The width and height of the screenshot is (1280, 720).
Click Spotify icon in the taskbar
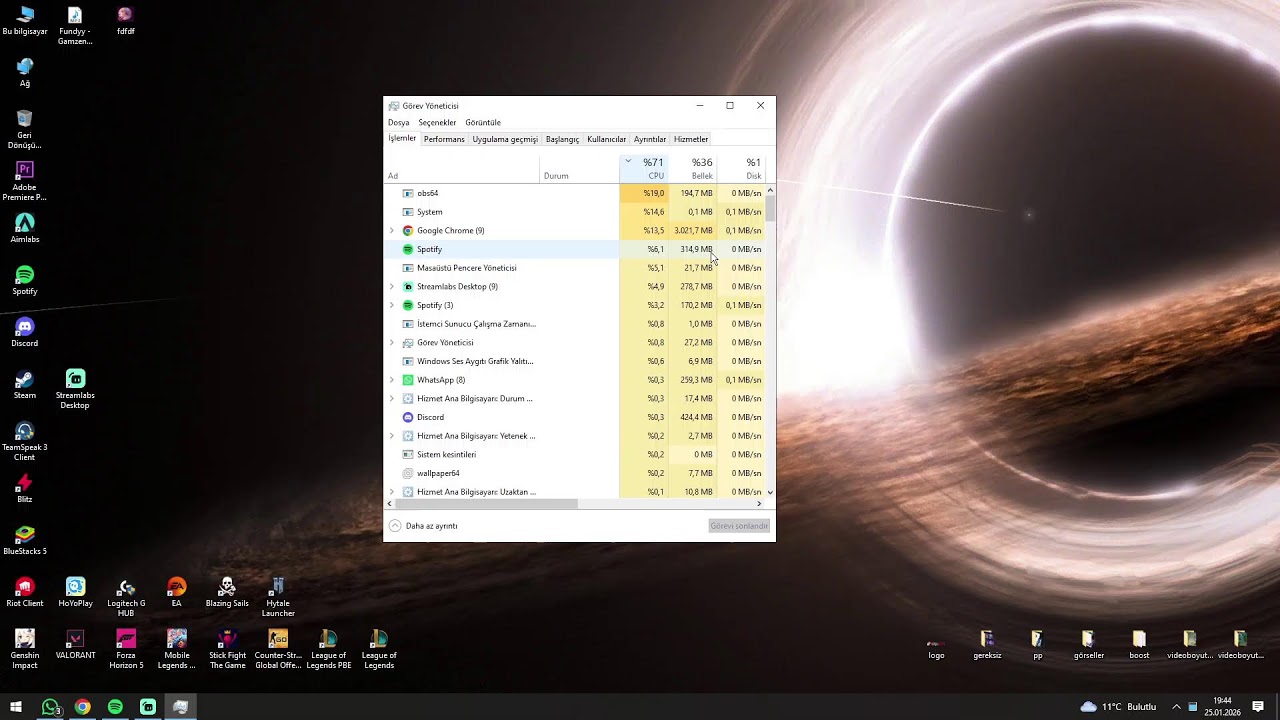click(x=115, y=707)
